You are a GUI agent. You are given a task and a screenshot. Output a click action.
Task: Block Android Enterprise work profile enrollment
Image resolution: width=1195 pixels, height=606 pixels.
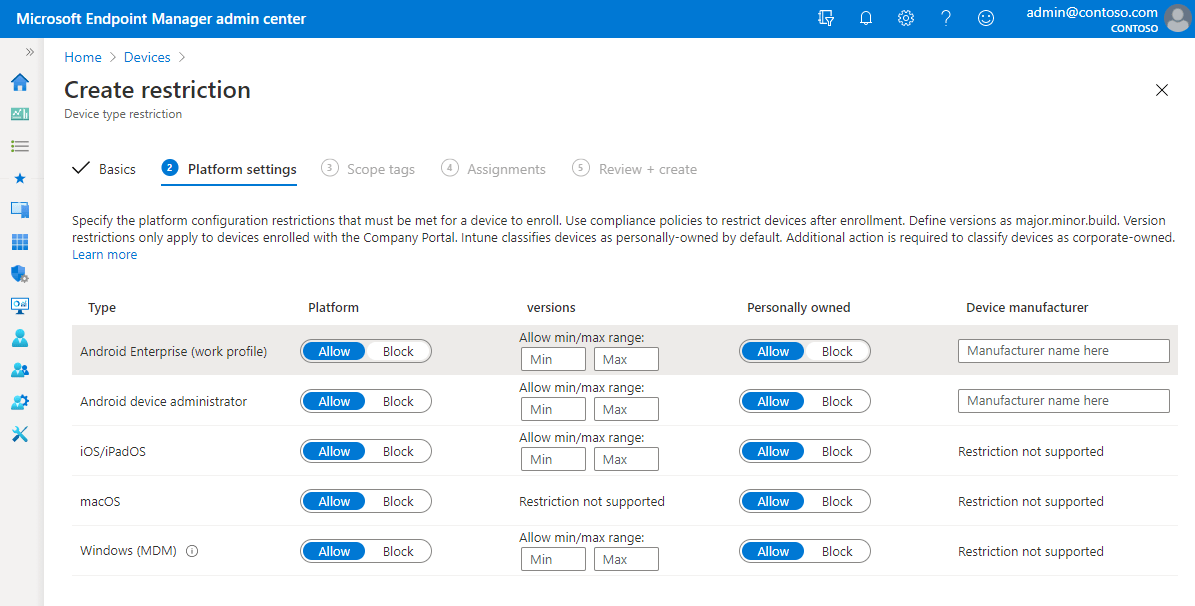(x=398, y=351)
